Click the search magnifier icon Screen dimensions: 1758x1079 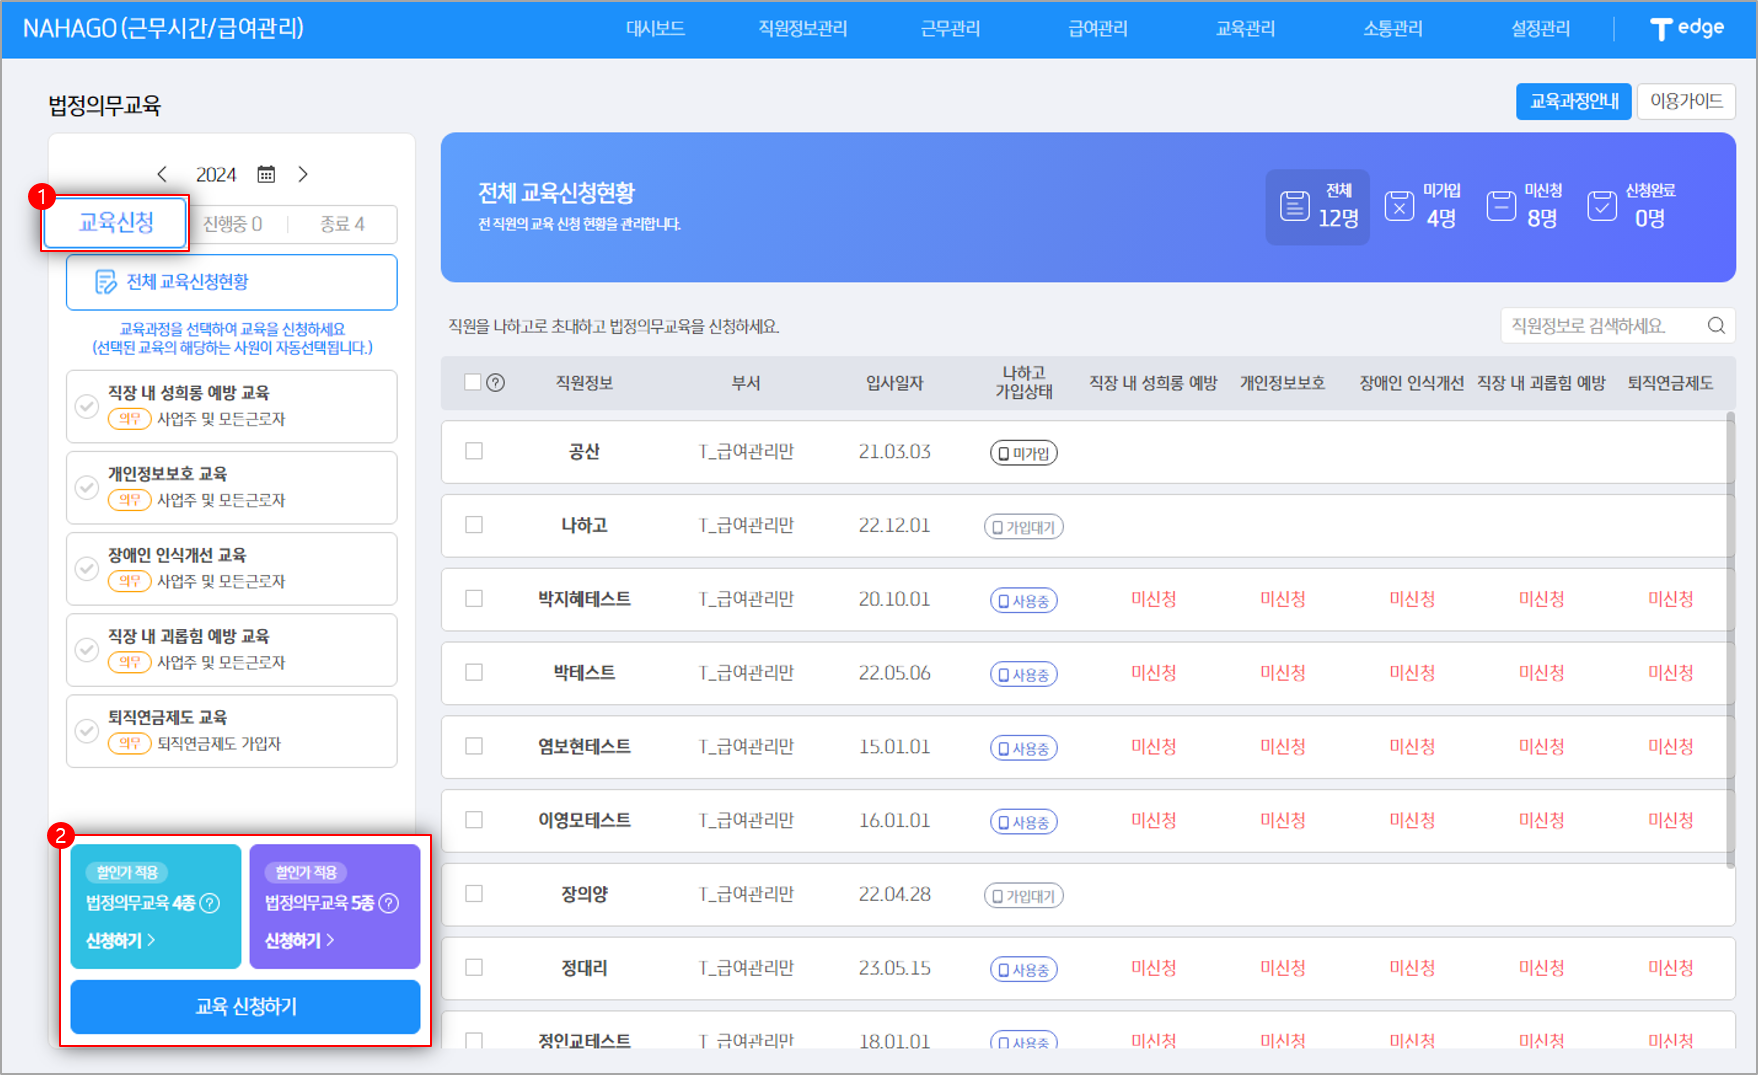click(1716, 325)
